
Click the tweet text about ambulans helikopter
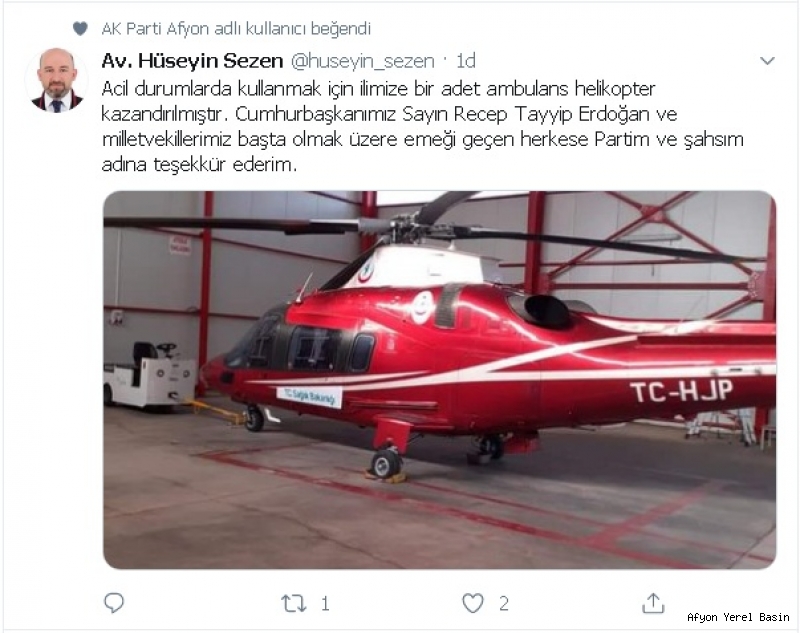point(422,126)
